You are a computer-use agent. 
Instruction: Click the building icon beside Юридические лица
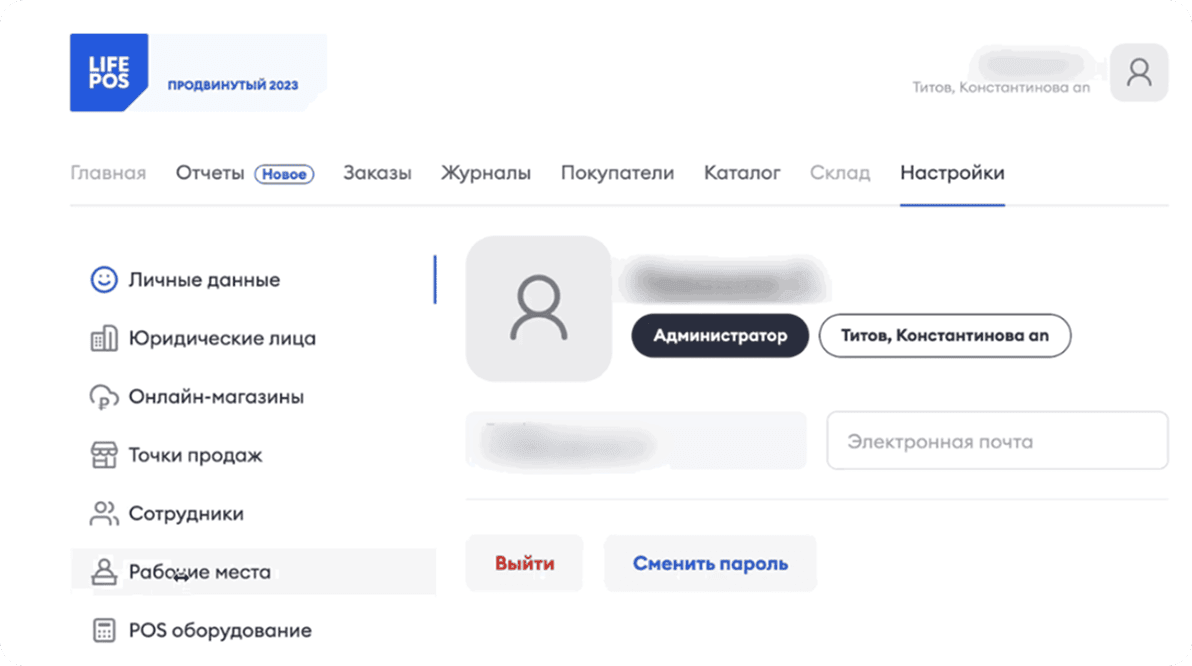click(x=104, y=338)
